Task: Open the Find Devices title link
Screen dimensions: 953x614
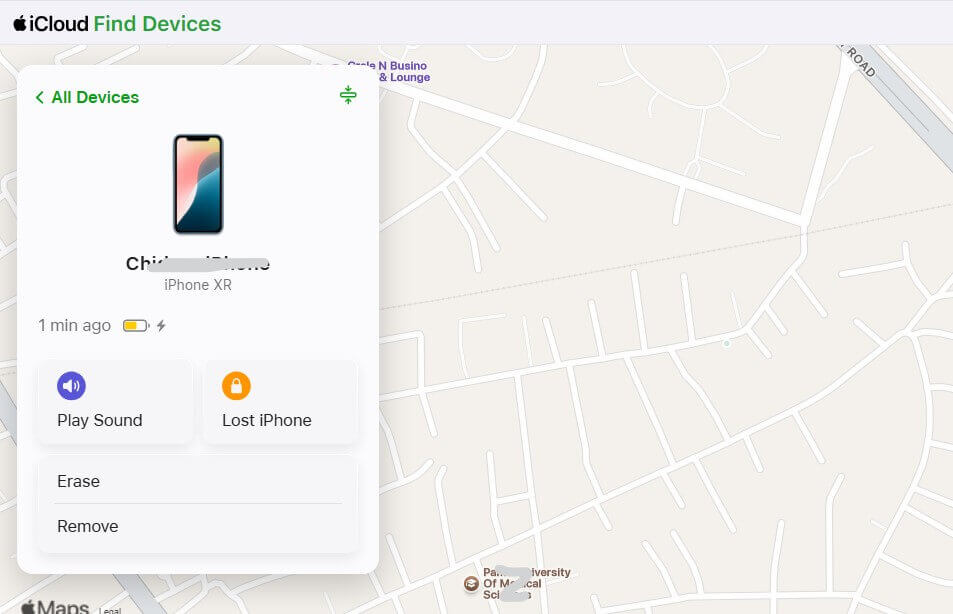Action: coord(157,24)
